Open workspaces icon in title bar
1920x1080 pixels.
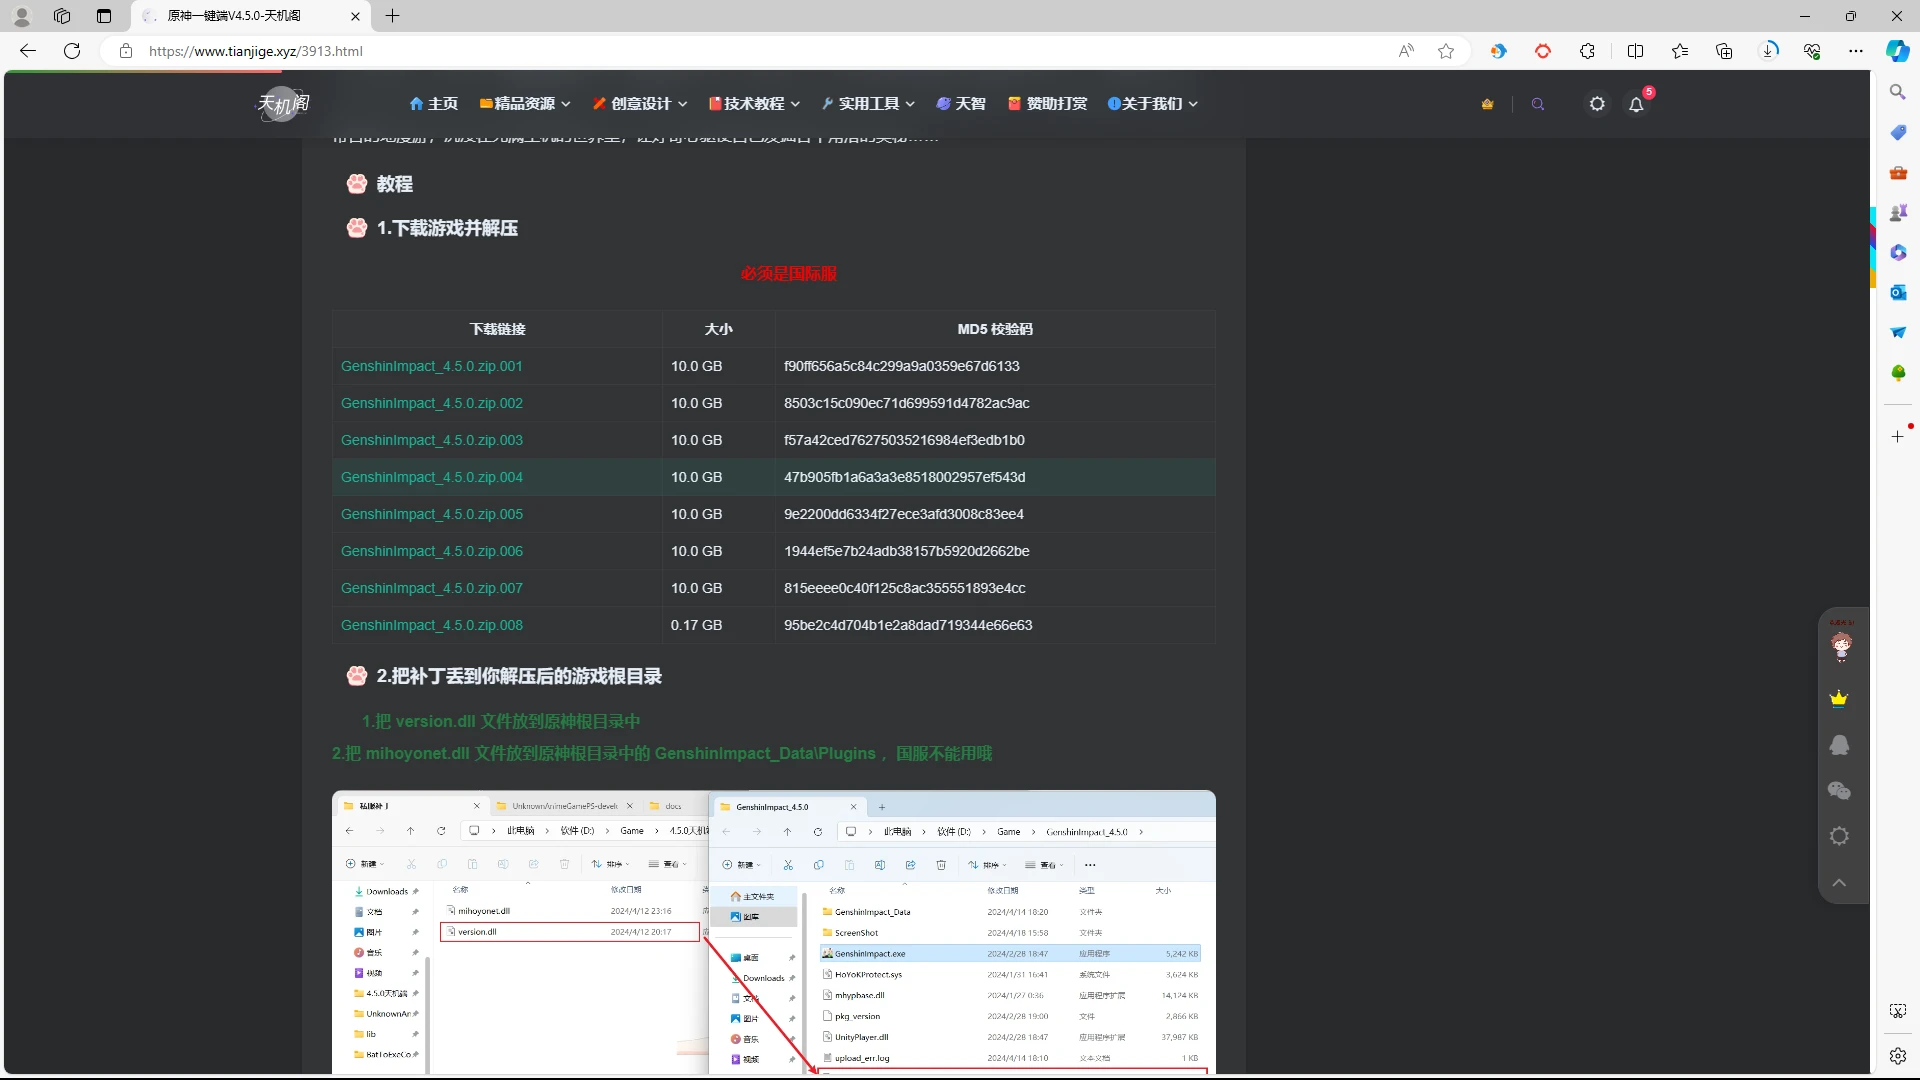(x=62, y=16)
